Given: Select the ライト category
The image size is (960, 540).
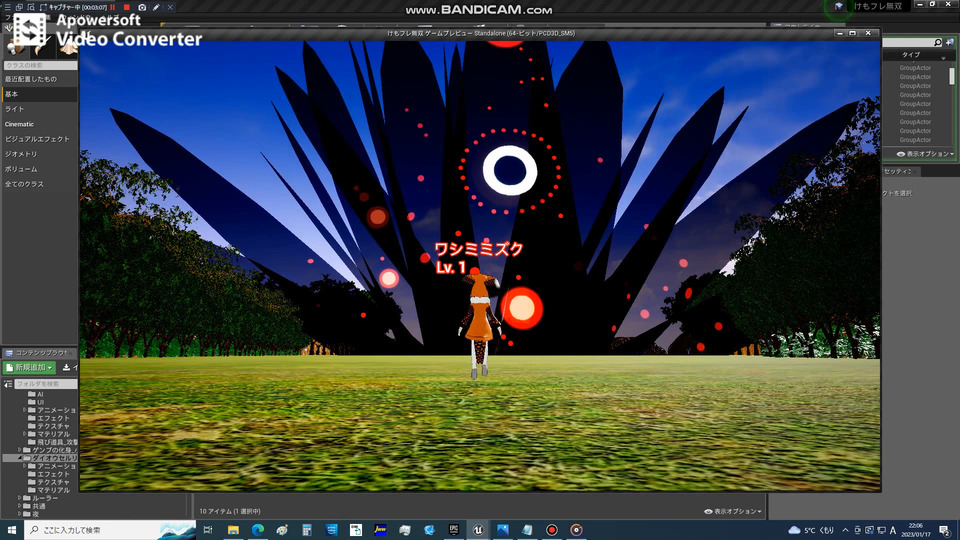Looking at the screenshot, I should (x=40, y=109).
